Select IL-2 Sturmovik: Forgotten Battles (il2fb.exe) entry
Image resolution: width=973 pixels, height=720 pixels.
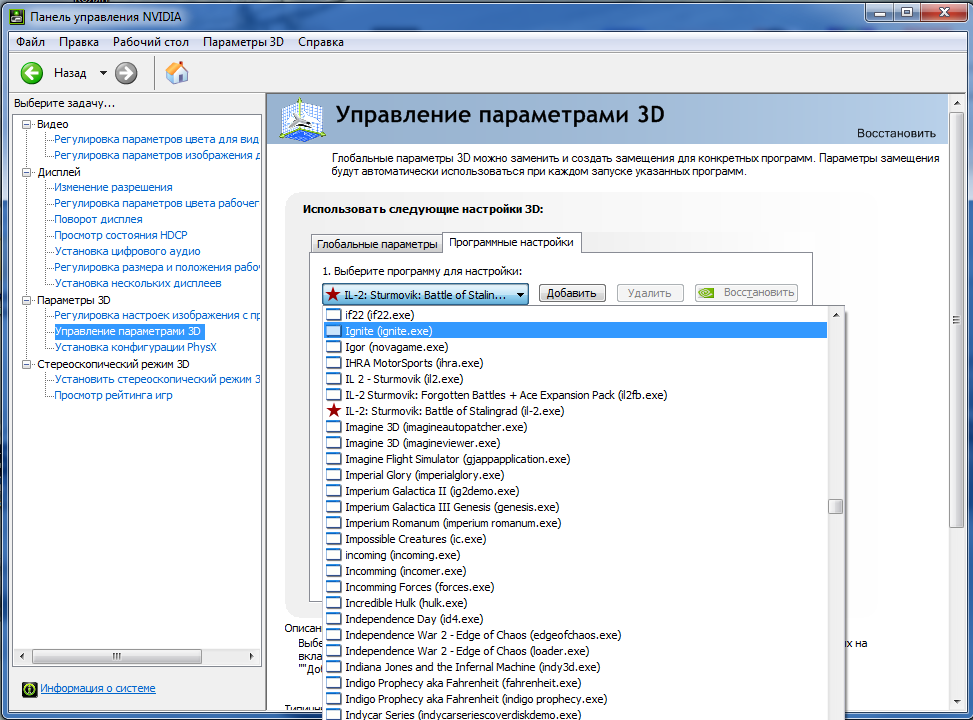575,395
